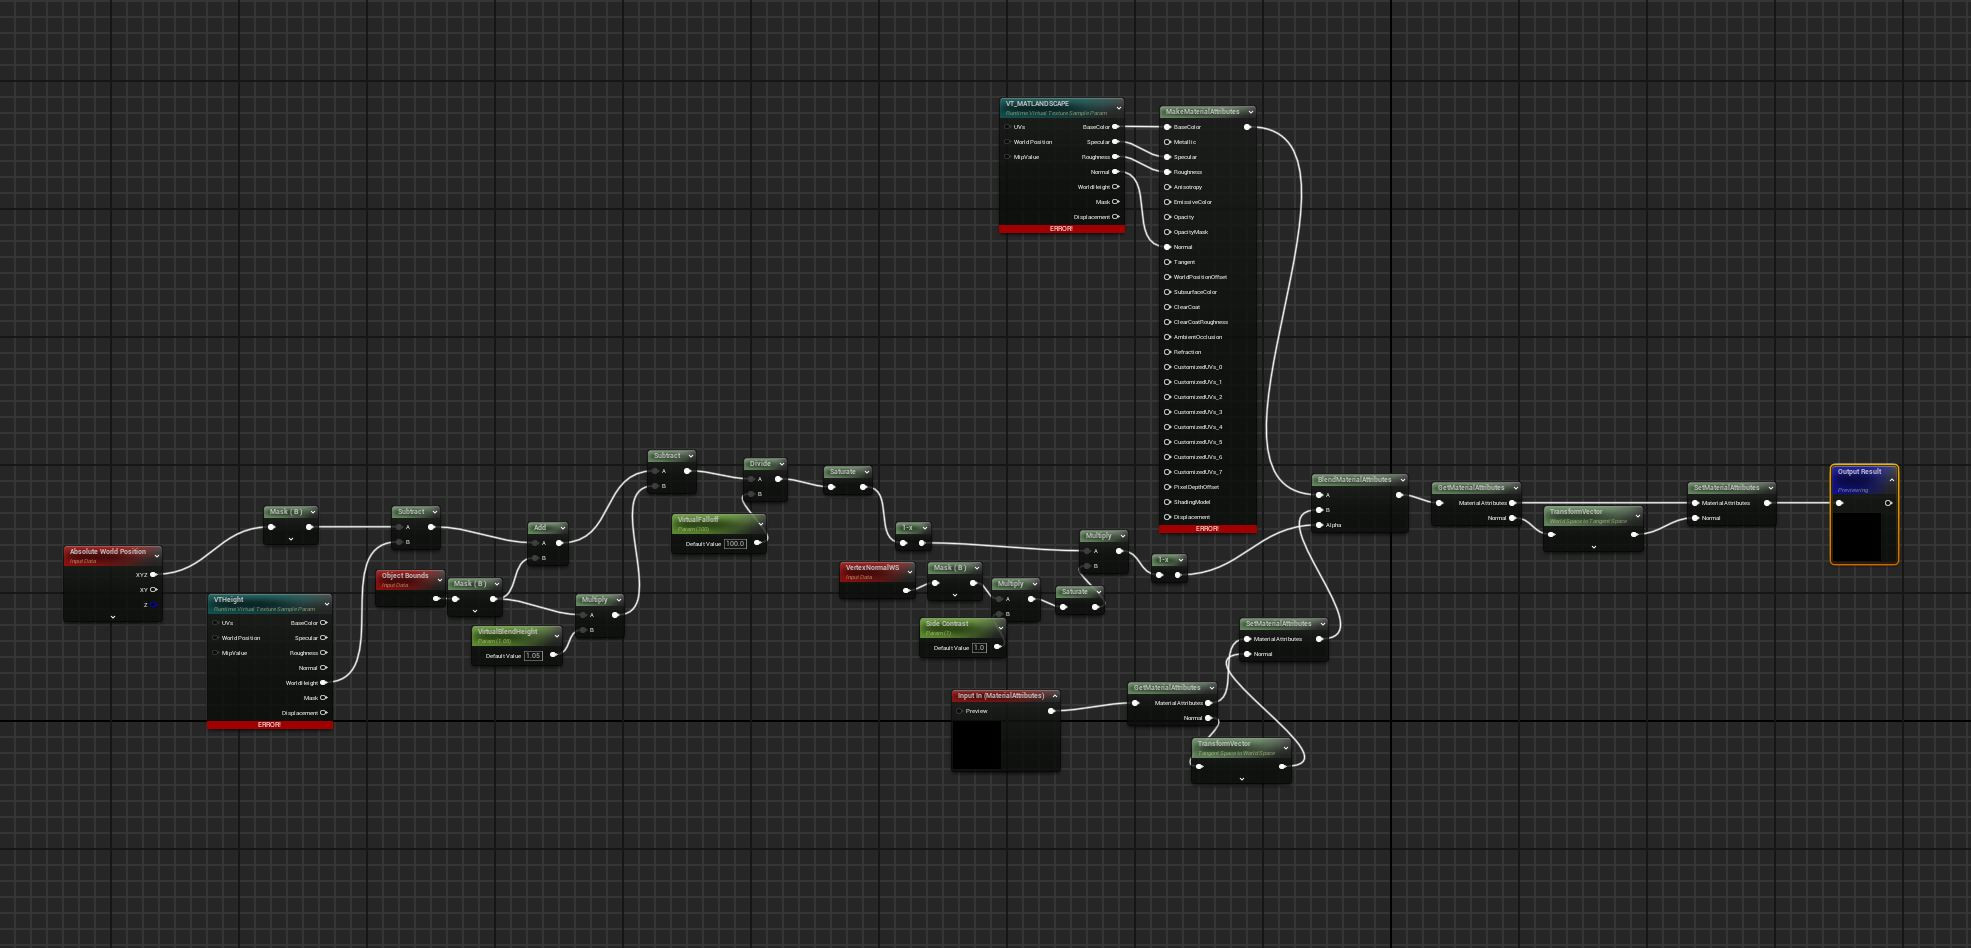Image resolution: width=1971 pixels, height=948 pixels.
Task: Click VT_MATLANDSCAPE node's BaseColor output pin
Action: [x=1115, y=127]
